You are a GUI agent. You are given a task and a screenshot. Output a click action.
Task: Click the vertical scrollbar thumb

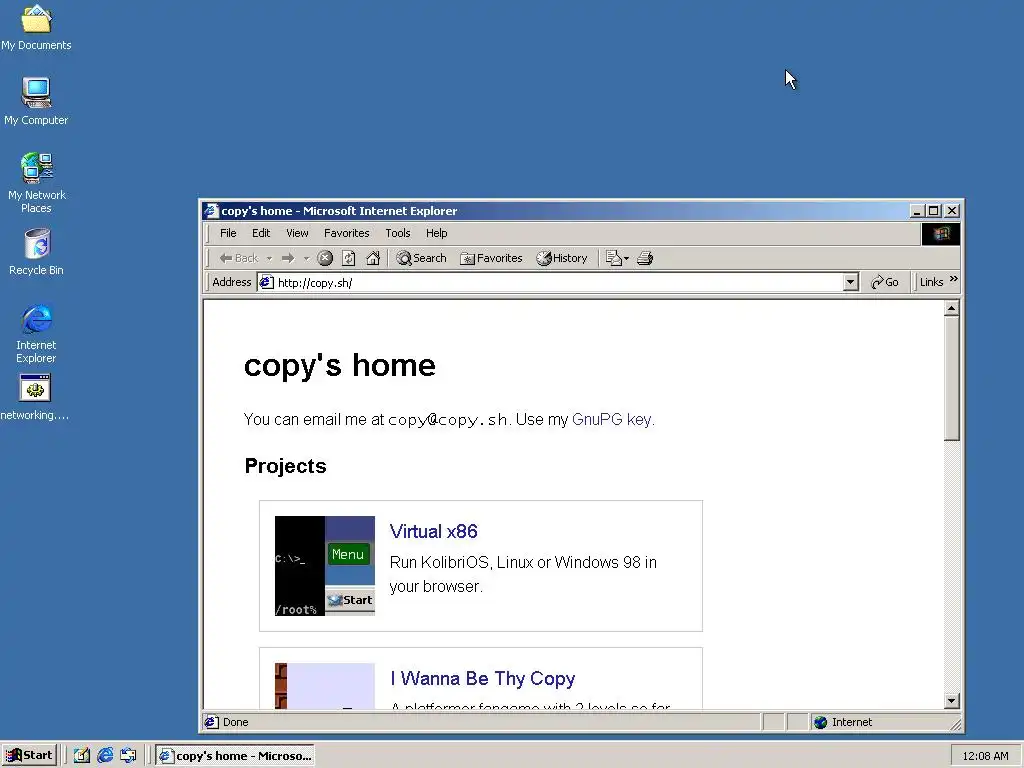(952, 378)
